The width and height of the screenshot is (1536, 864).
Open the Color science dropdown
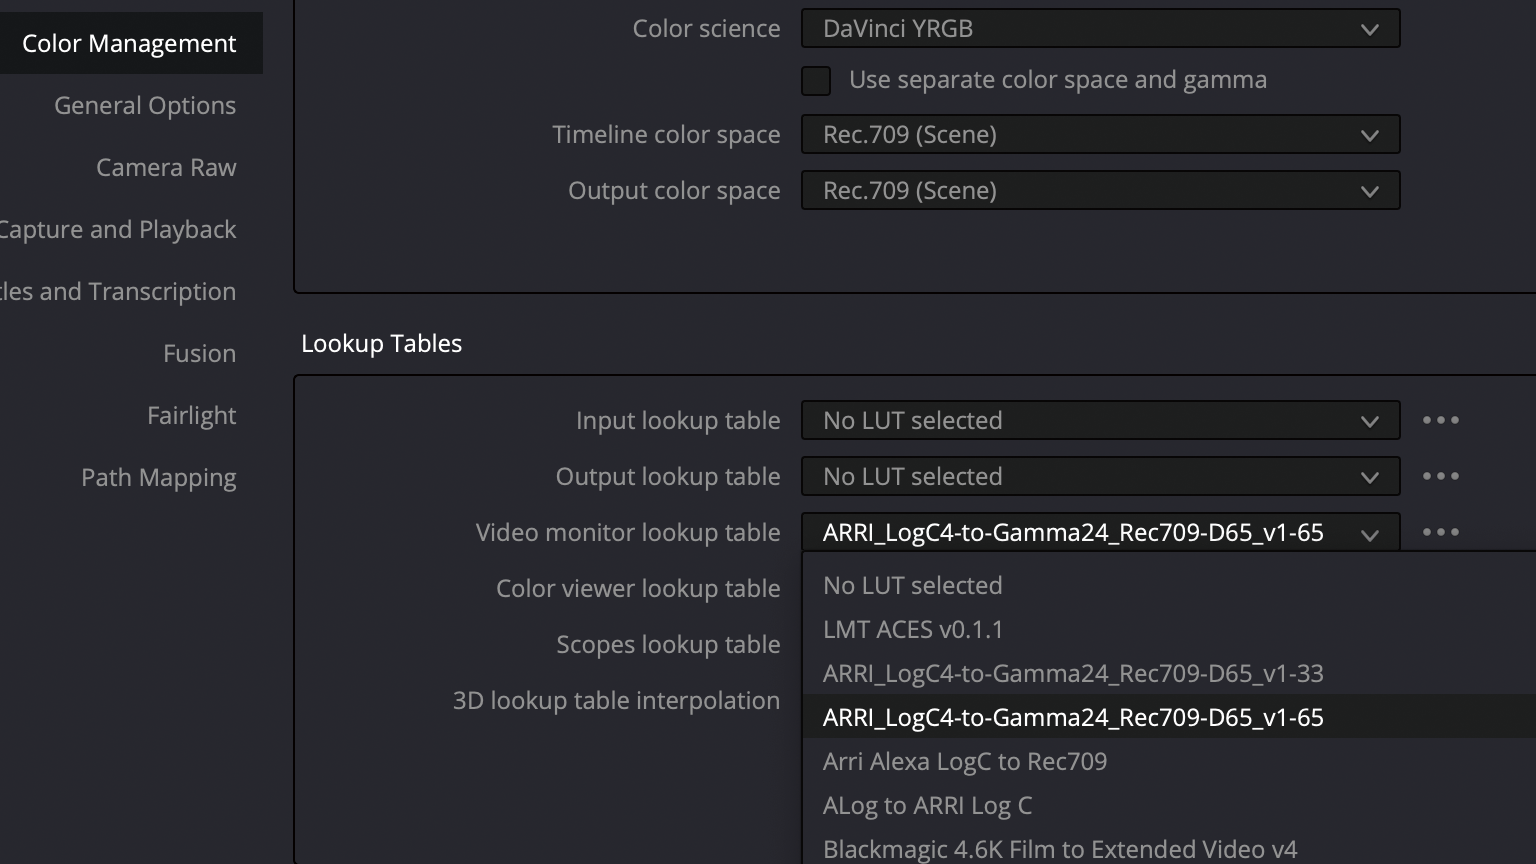coord(1100,29)
